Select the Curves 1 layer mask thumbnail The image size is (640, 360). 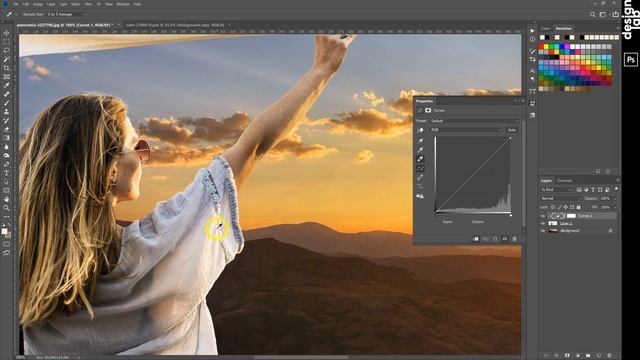[571, 216]
